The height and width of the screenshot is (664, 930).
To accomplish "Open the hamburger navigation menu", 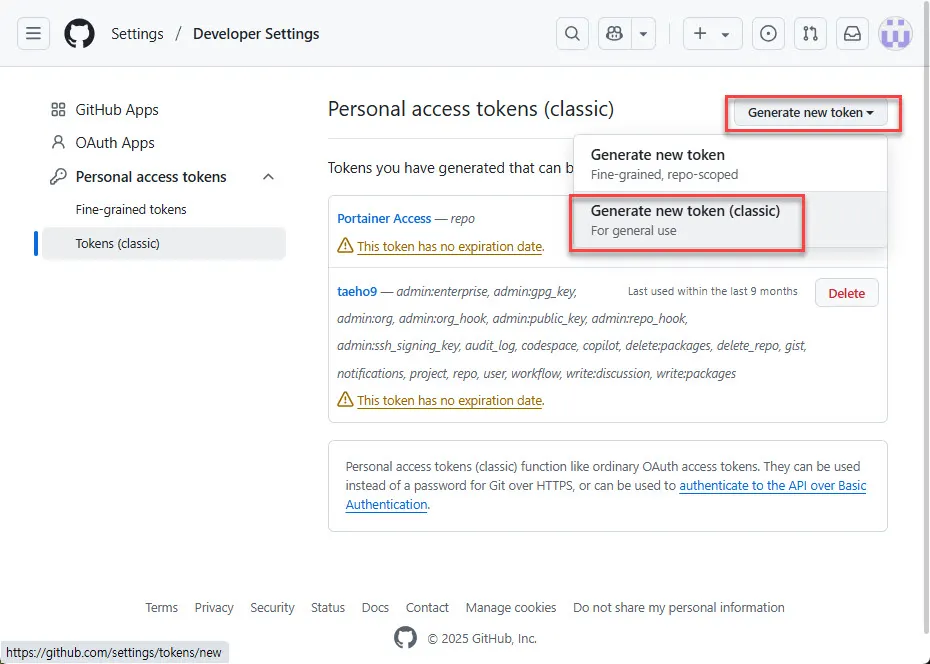I will click(x=33, y=34).
